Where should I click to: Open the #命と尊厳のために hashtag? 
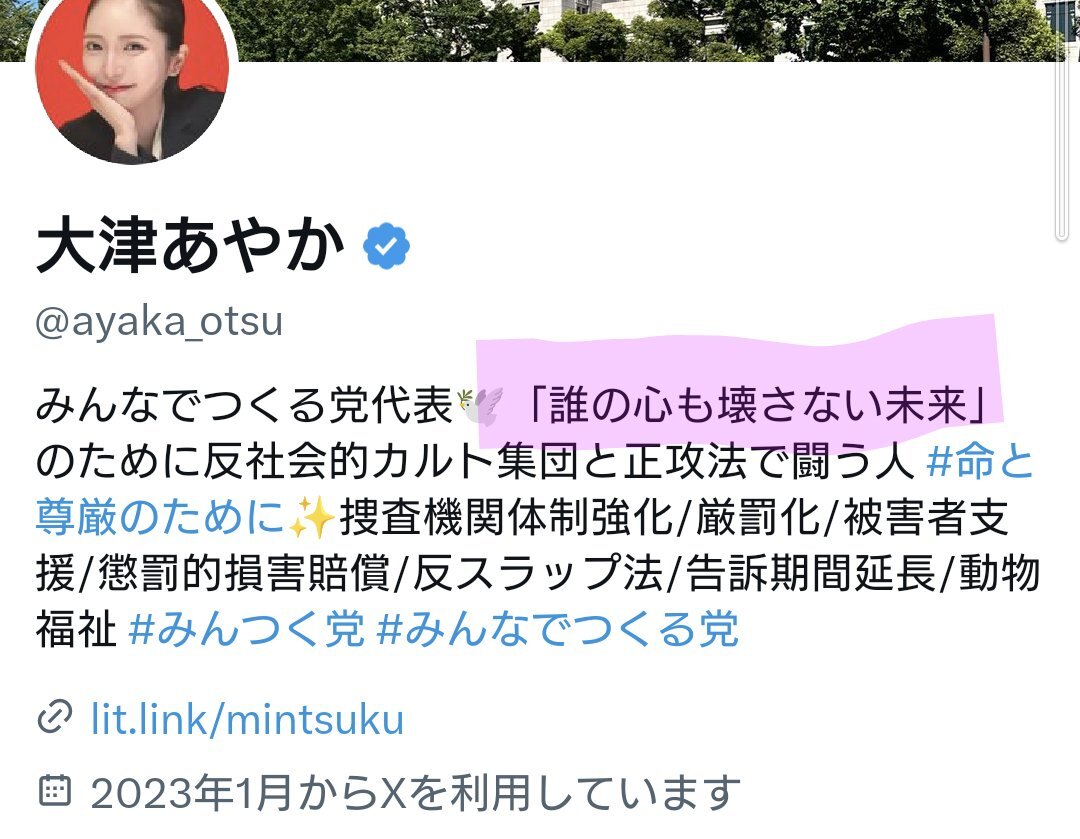[x=534, y=489]
